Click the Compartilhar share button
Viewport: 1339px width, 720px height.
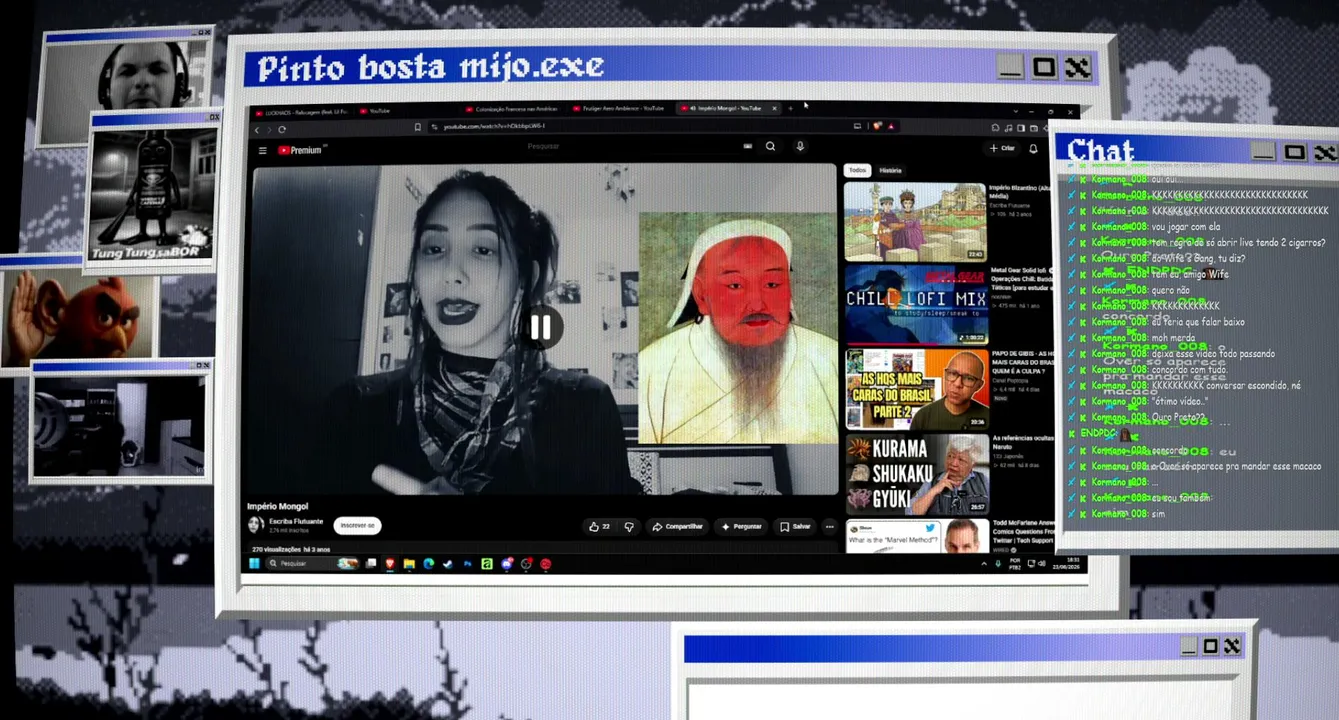coord(678,526)
